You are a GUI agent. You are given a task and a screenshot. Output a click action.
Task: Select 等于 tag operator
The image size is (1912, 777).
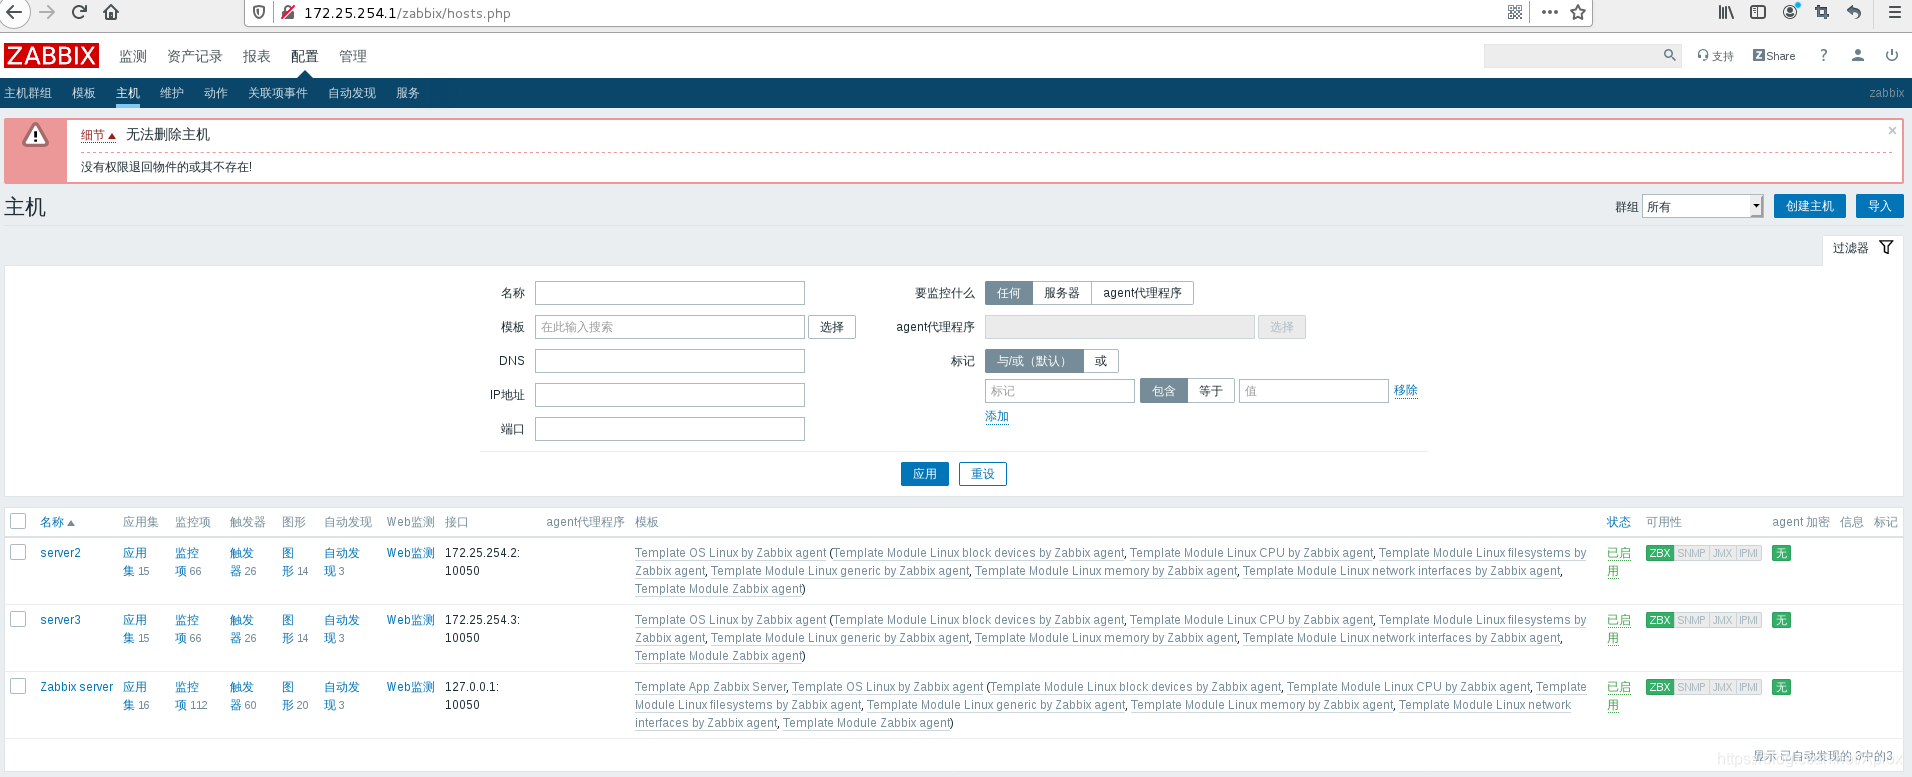(x=1210, y=391)
